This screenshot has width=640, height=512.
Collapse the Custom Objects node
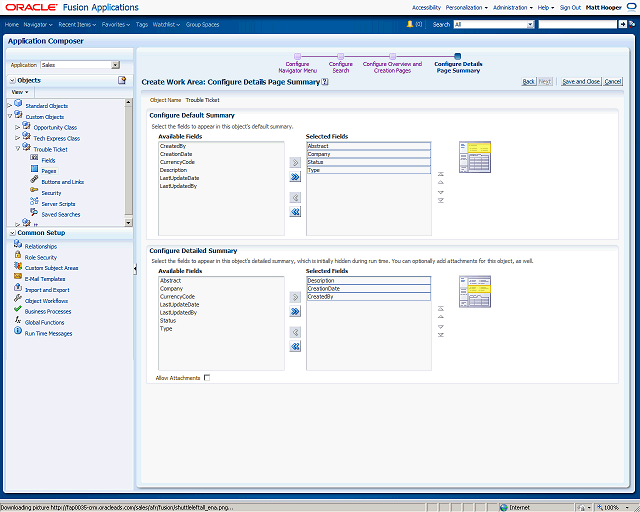(10, 116)
